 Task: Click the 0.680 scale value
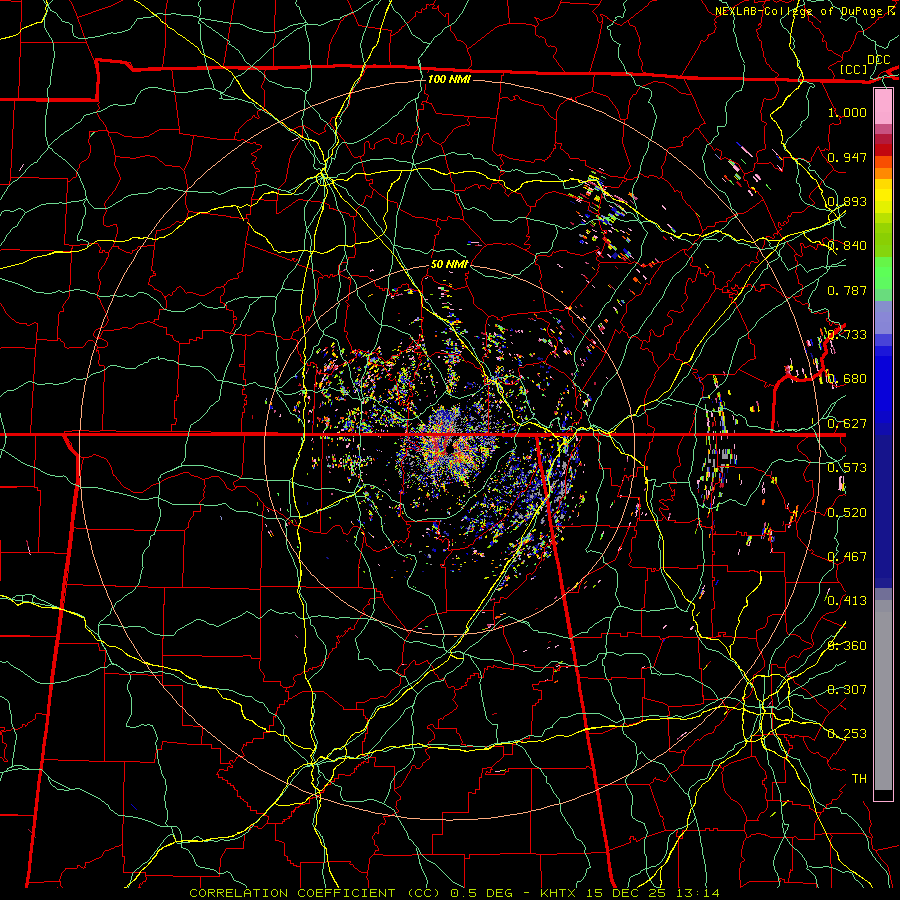point(847,379)
